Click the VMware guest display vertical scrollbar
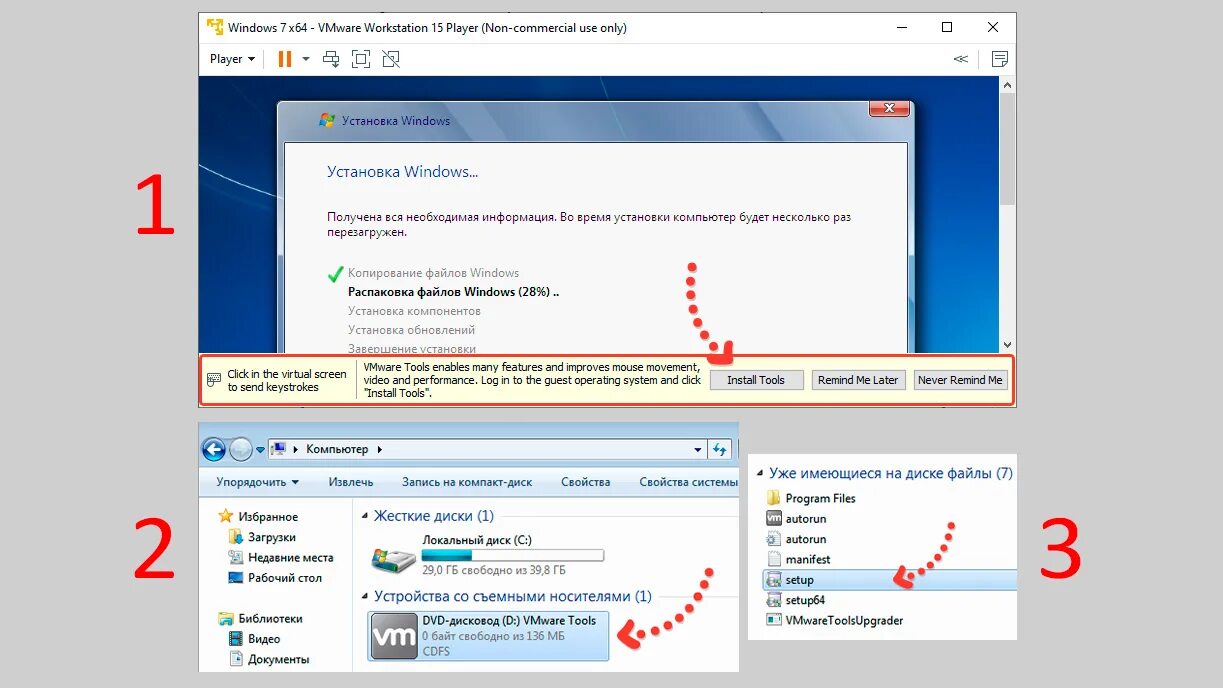1223x688 pixels. pos(1007,150)
